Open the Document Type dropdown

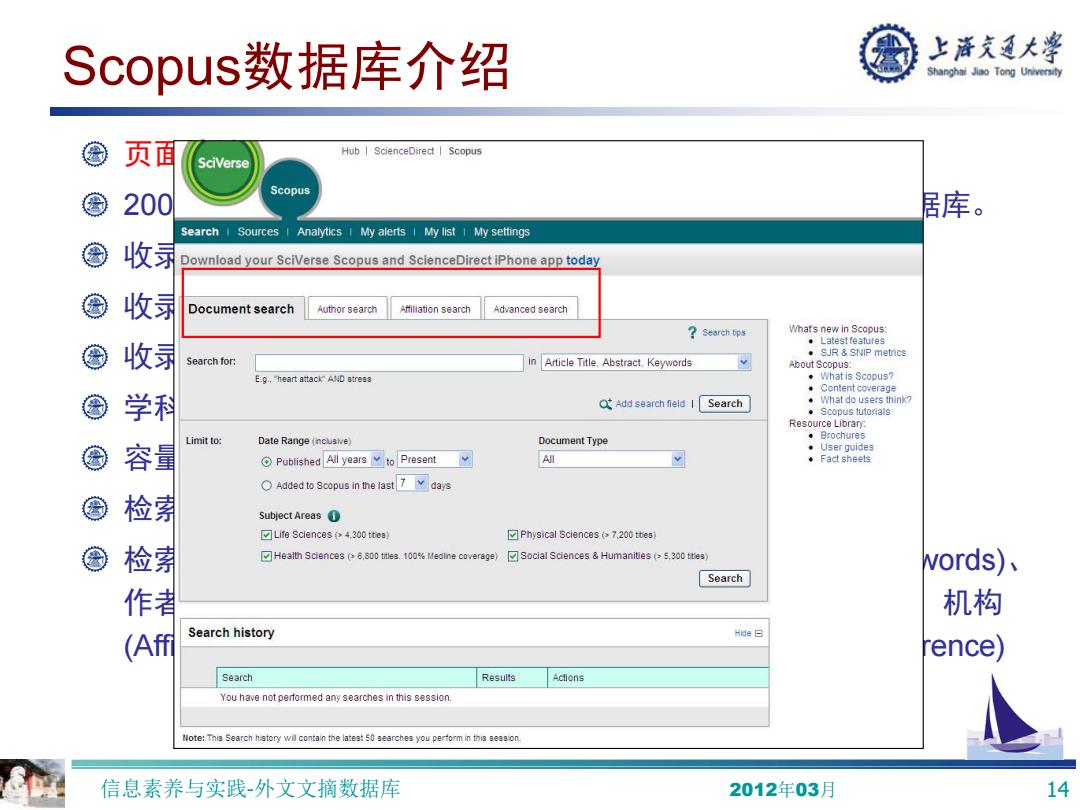tap(612, 459)
